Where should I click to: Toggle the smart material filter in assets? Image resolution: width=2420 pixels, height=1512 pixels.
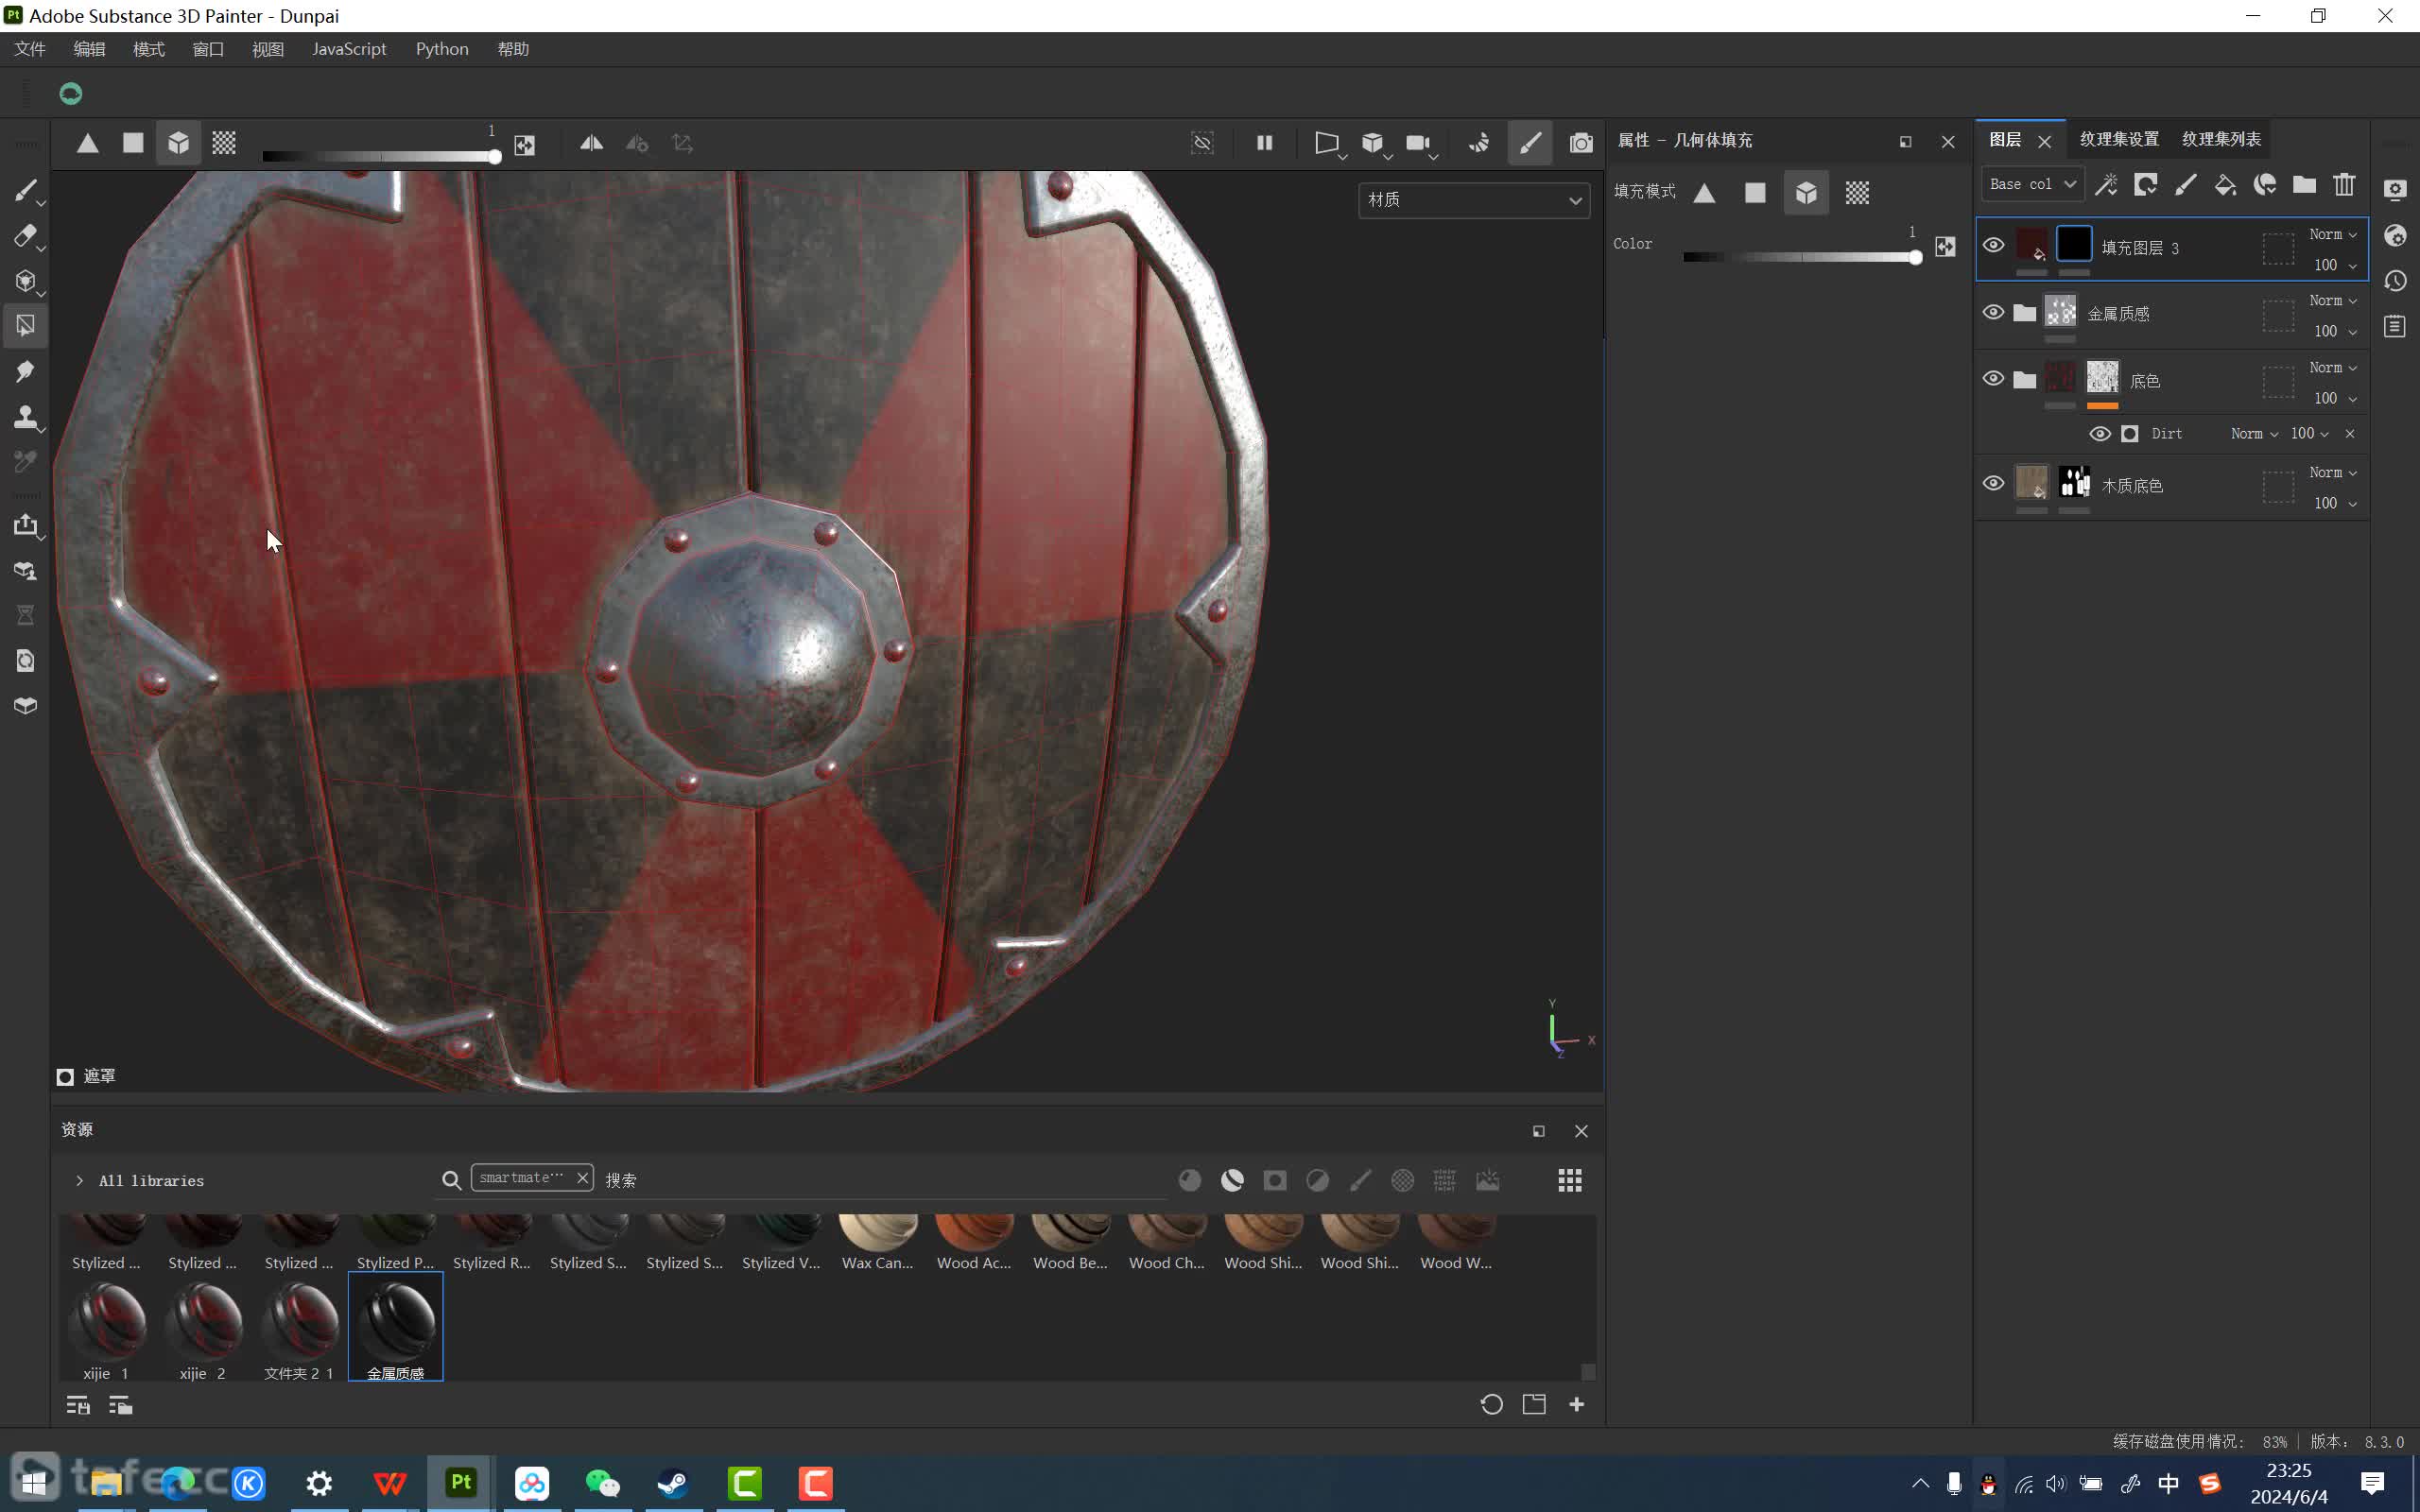coord(1232,1181)
